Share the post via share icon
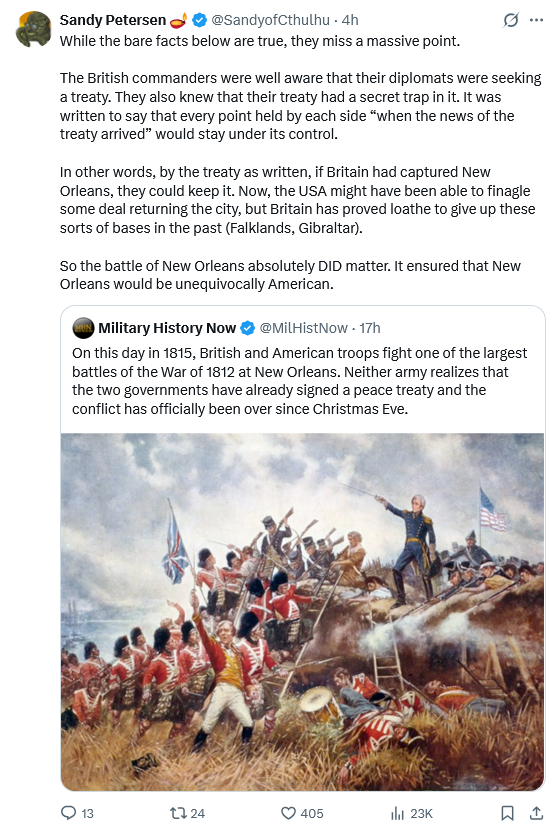The image size is (559, 833). point(536,813)
